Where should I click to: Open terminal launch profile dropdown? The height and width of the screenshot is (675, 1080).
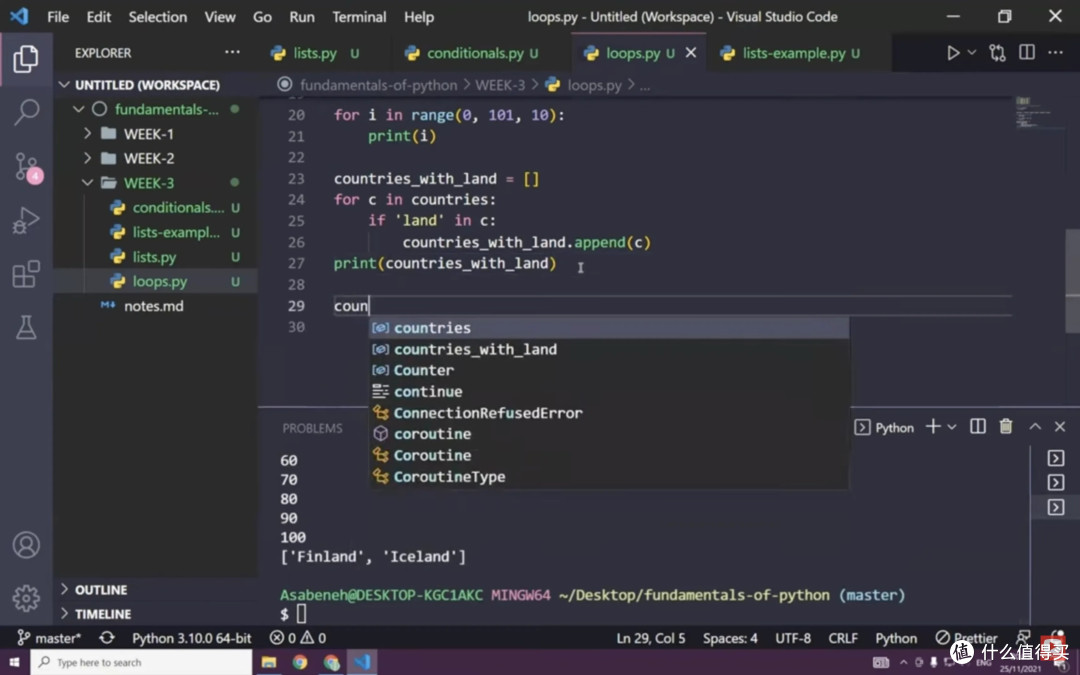click(x=952, y=428)
